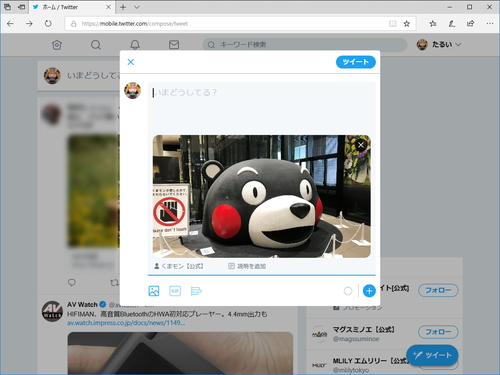
Task: Close the ホーム / Twitter tab
Action: pyautogui.click(x=108, y=7)
